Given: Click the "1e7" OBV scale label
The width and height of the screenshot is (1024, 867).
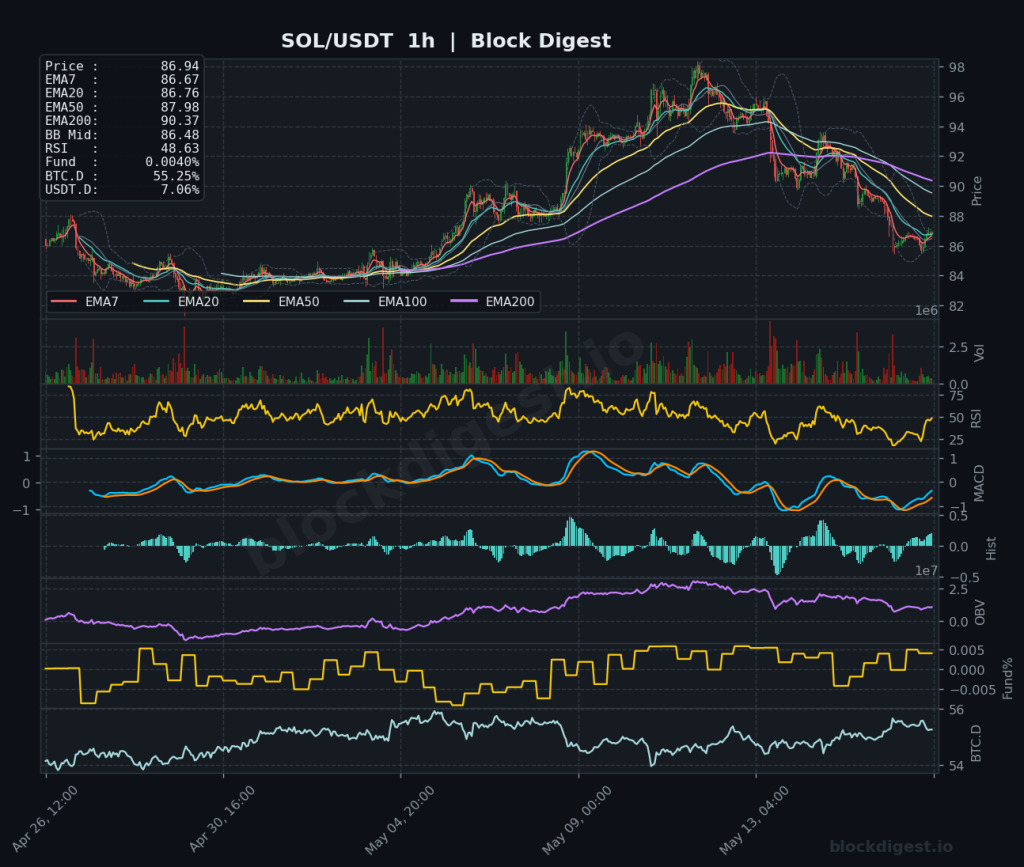Looking at the screenshot, I should pos(926,571).
